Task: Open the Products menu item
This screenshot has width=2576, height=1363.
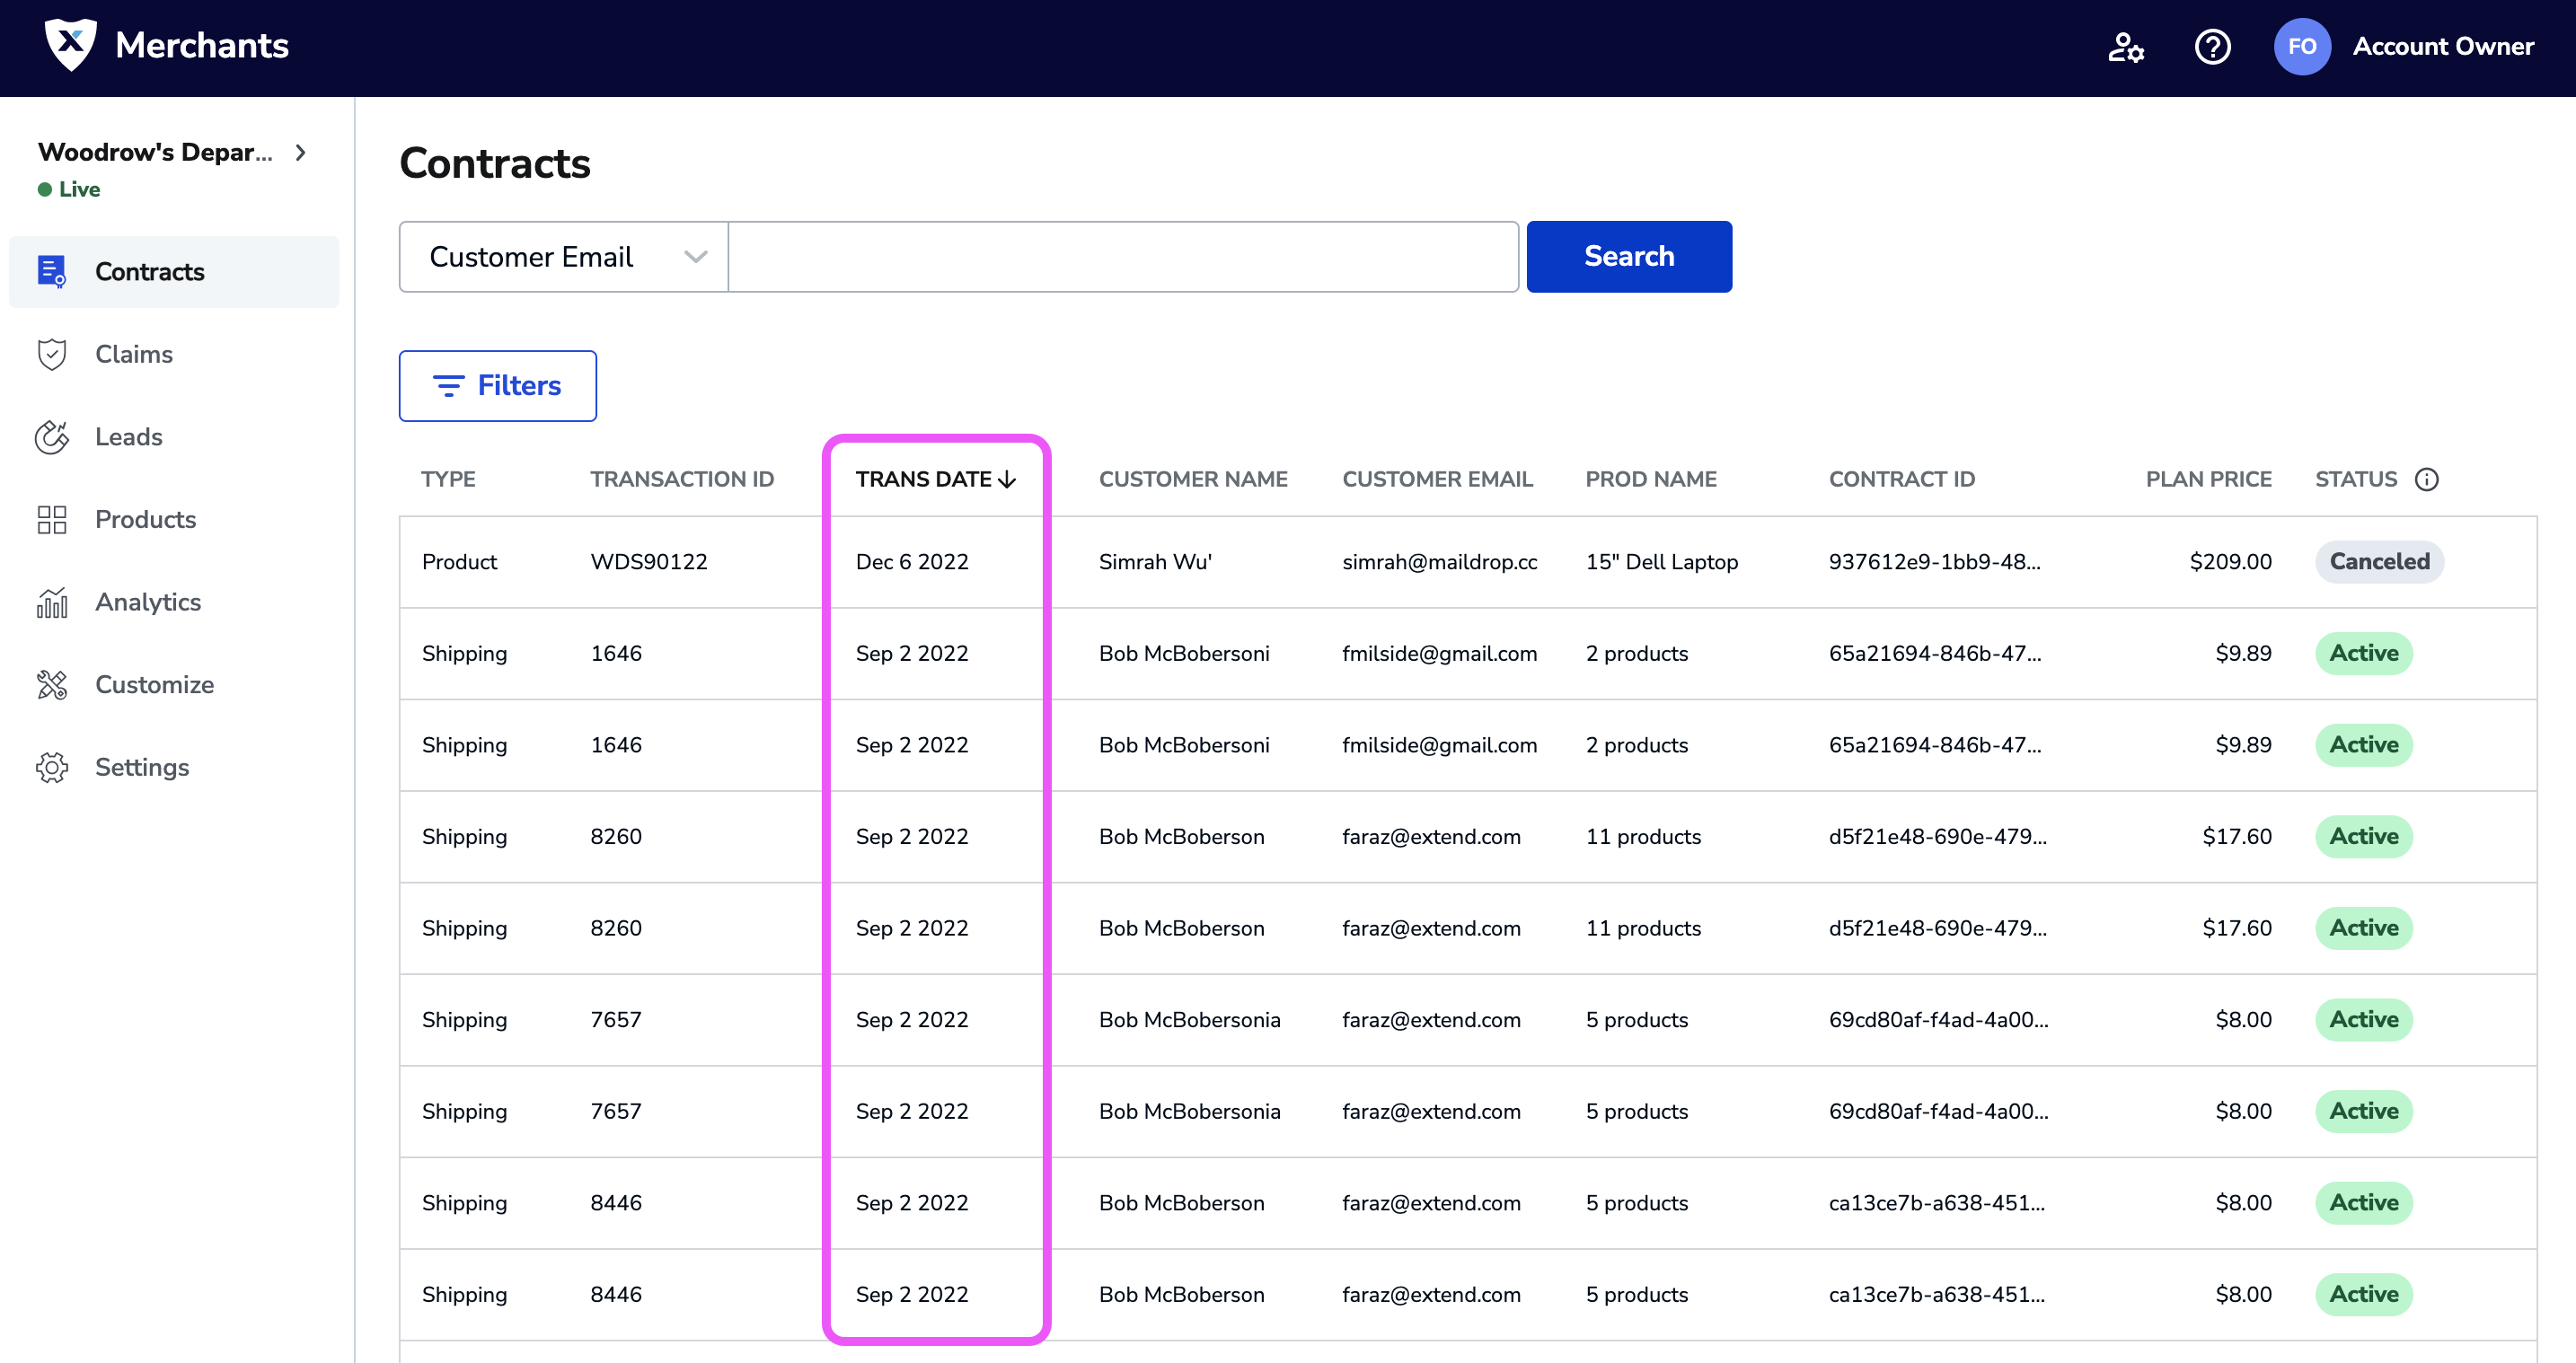Action: tap(145, 520)
